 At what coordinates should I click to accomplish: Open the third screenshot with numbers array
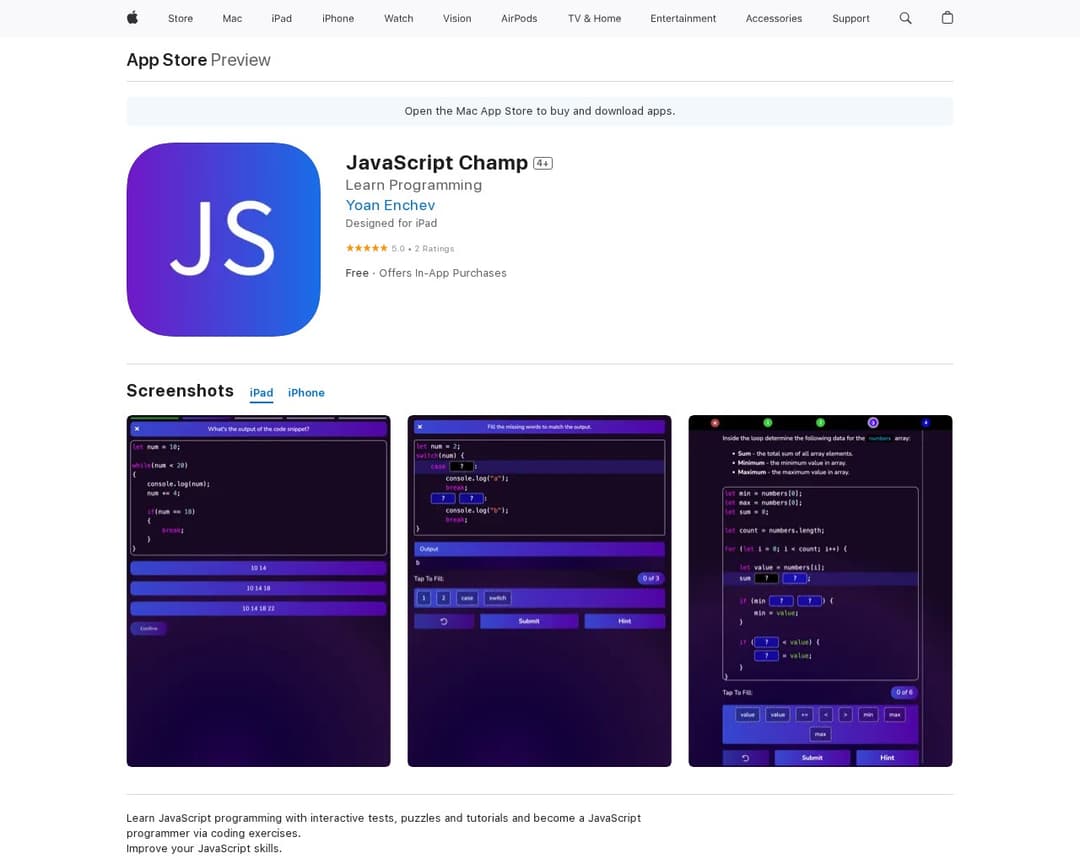[820, 590]
